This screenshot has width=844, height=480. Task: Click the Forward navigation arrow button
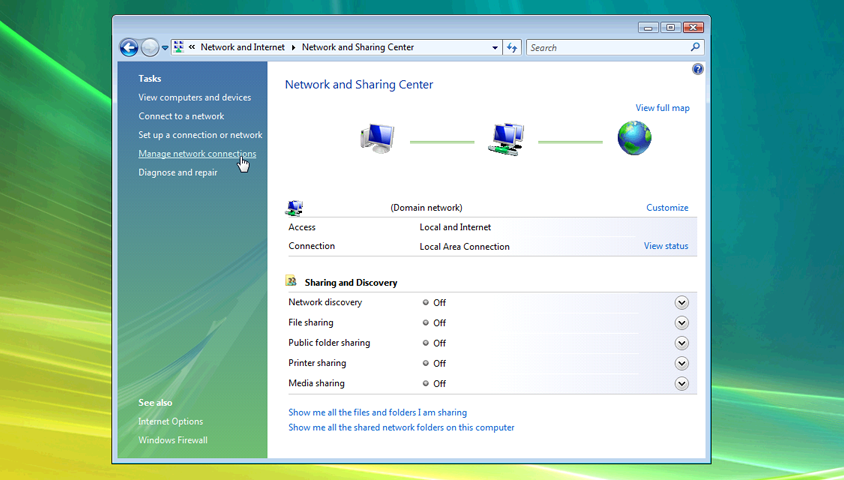pyautogui.click(x=150, y=47)
